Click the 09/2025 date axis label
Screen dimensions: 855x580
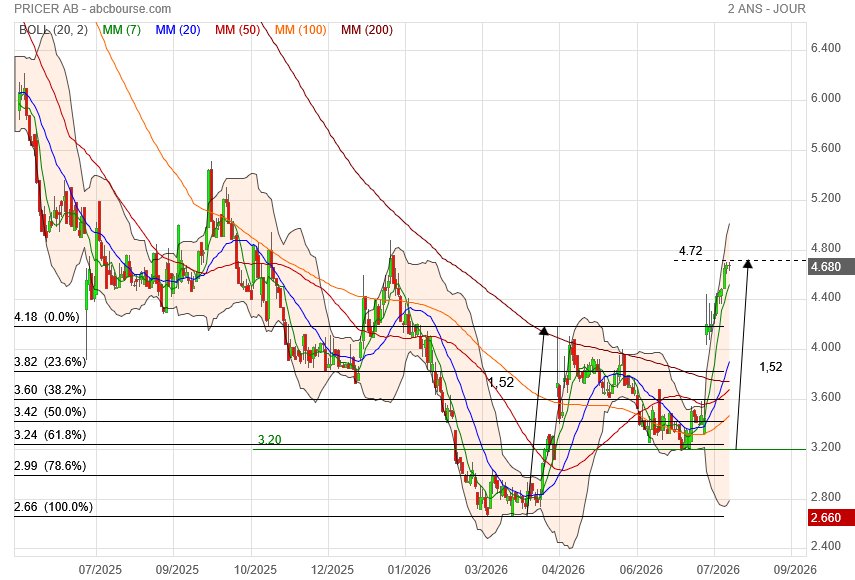pyautogui.click(x=177, y=570)
